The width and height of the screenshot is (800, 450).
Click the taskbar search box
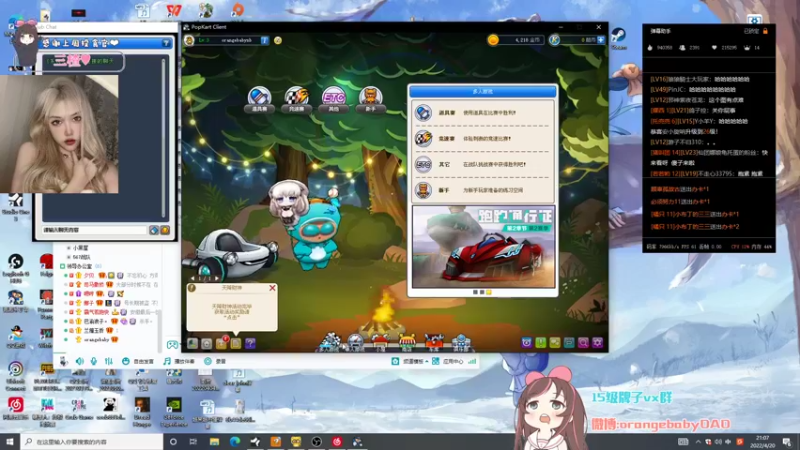coord(92,441)
